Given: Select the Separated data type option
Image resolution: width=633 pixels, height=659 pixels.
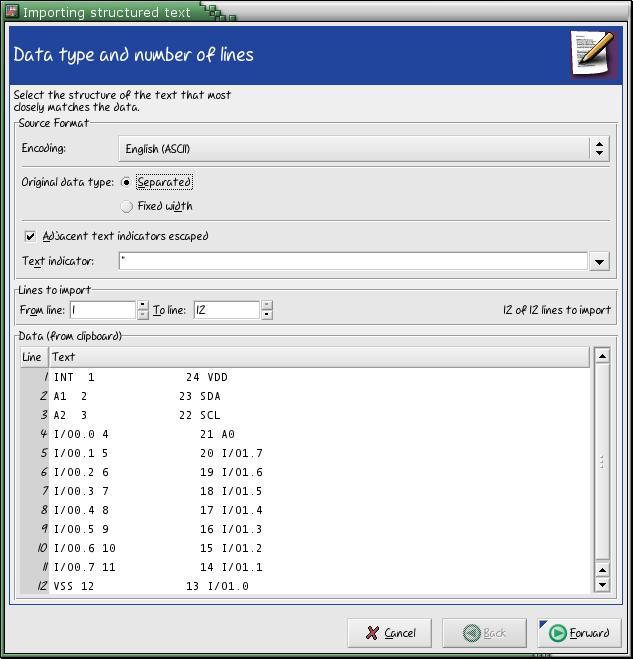Looking at the screenshot, I should [x=127, y=183].
